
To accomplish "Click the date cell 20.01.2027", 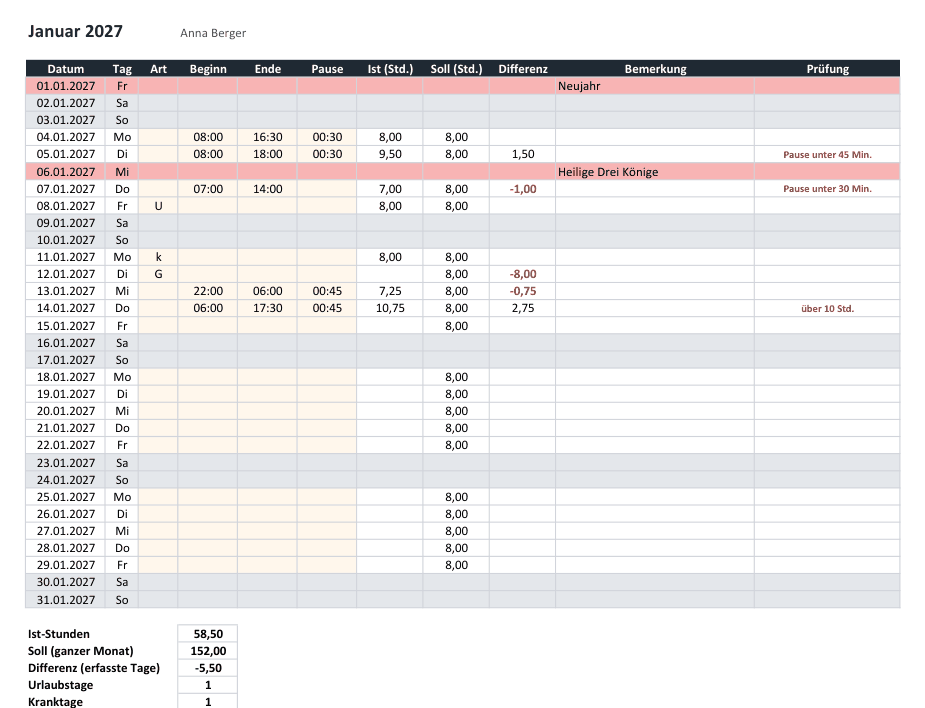I will tap(65, 411).
